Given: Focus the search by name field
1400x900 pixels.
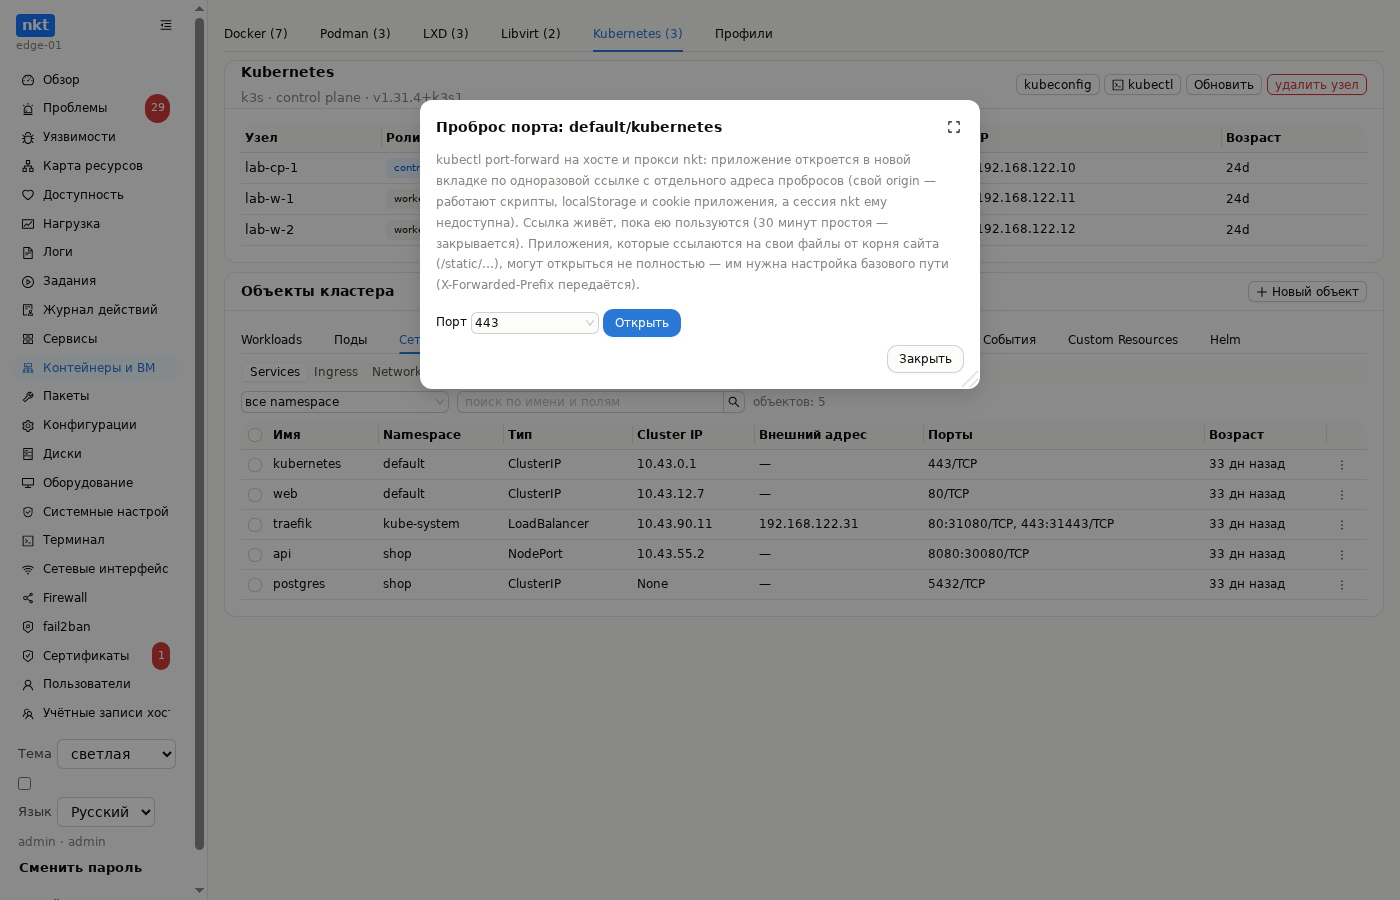Looking at the screenshot, I should [590, 402].
